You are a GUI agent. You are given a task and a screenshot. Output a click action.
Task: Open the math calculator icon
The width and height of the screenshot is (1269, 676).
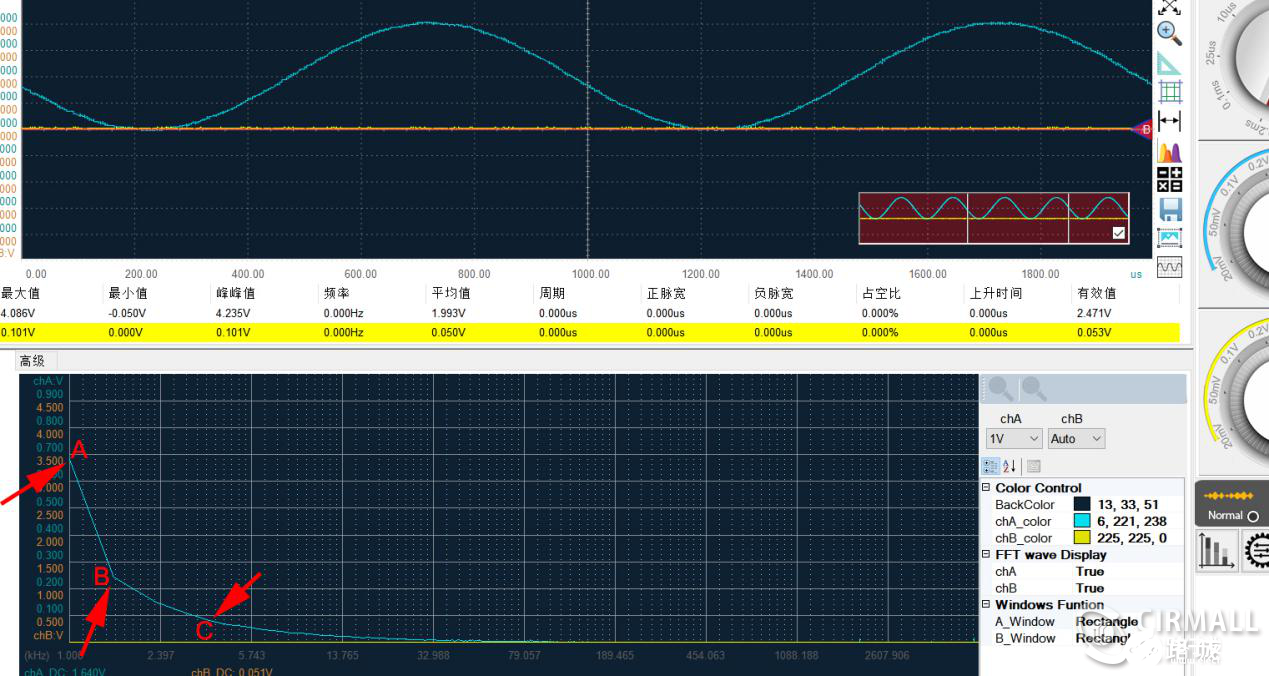[1169, 180]
